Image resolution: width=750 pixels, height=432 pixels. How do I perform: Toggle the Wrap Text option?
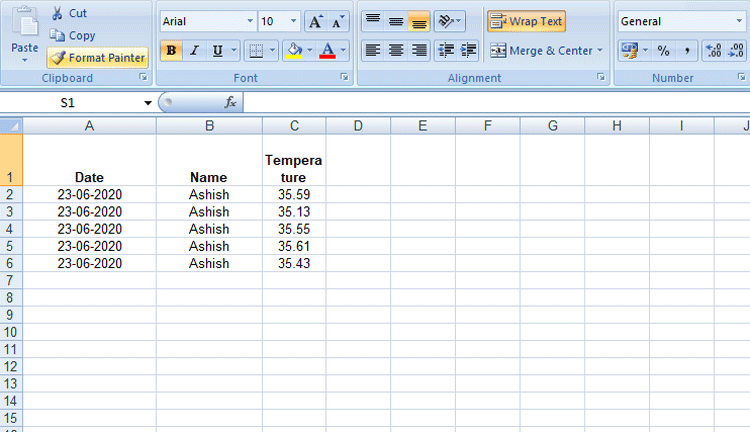click(526, 21)
